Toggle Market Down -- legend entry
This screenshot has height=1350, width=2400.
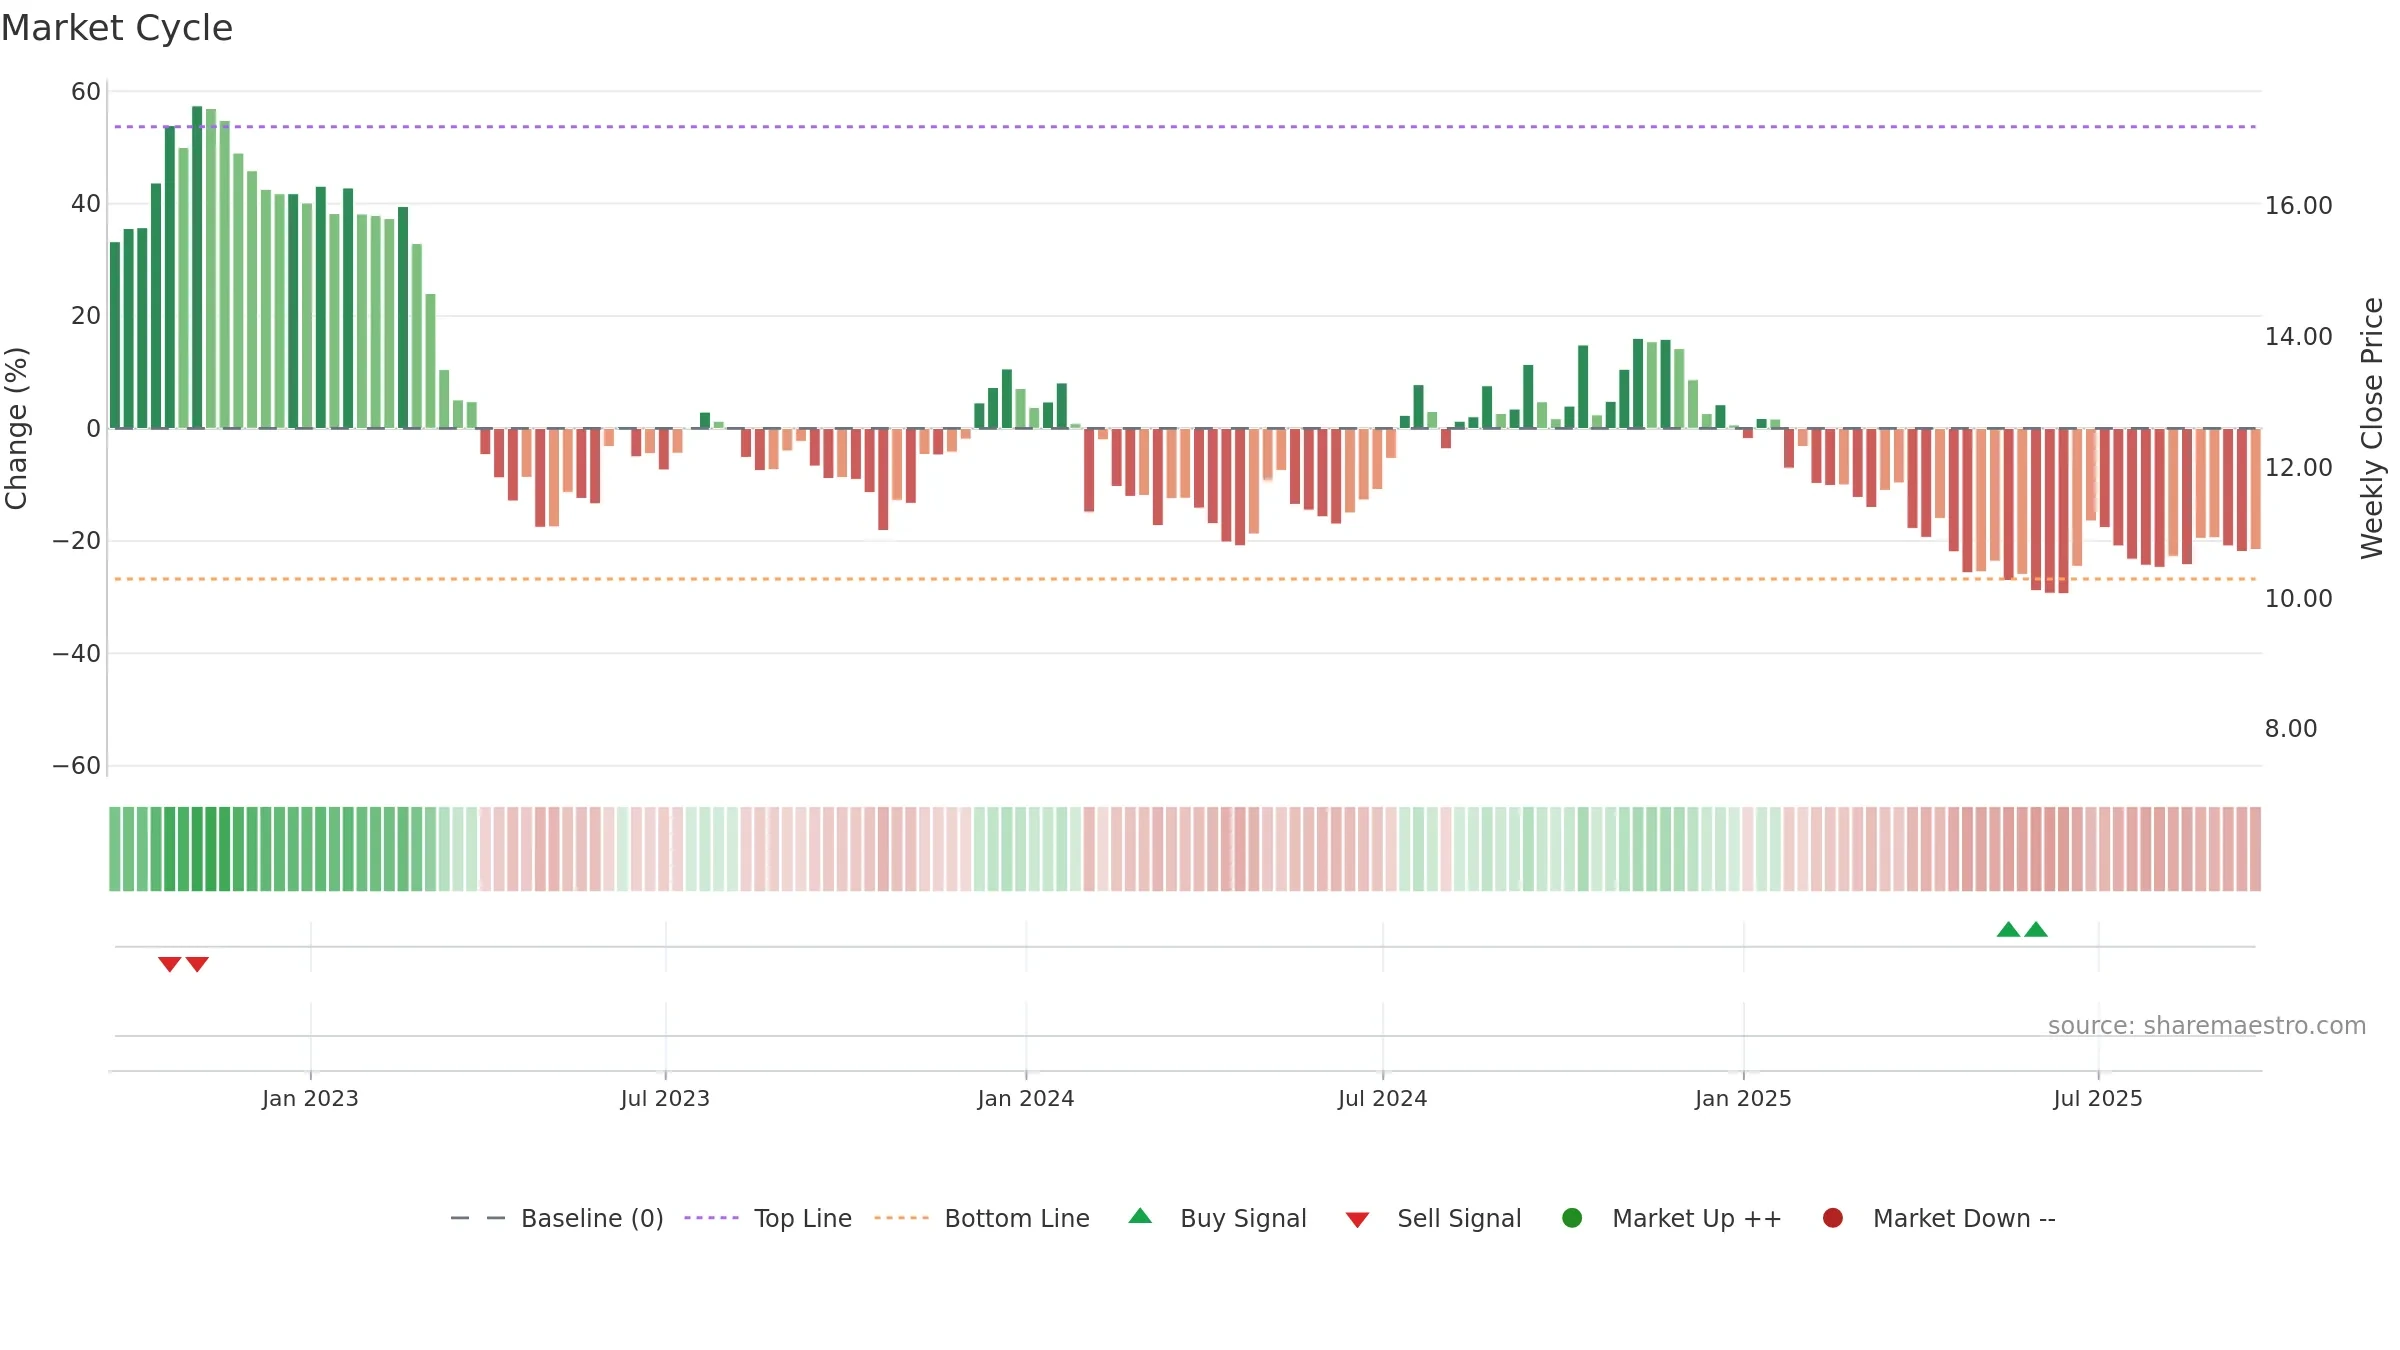click(1939, 1218)
